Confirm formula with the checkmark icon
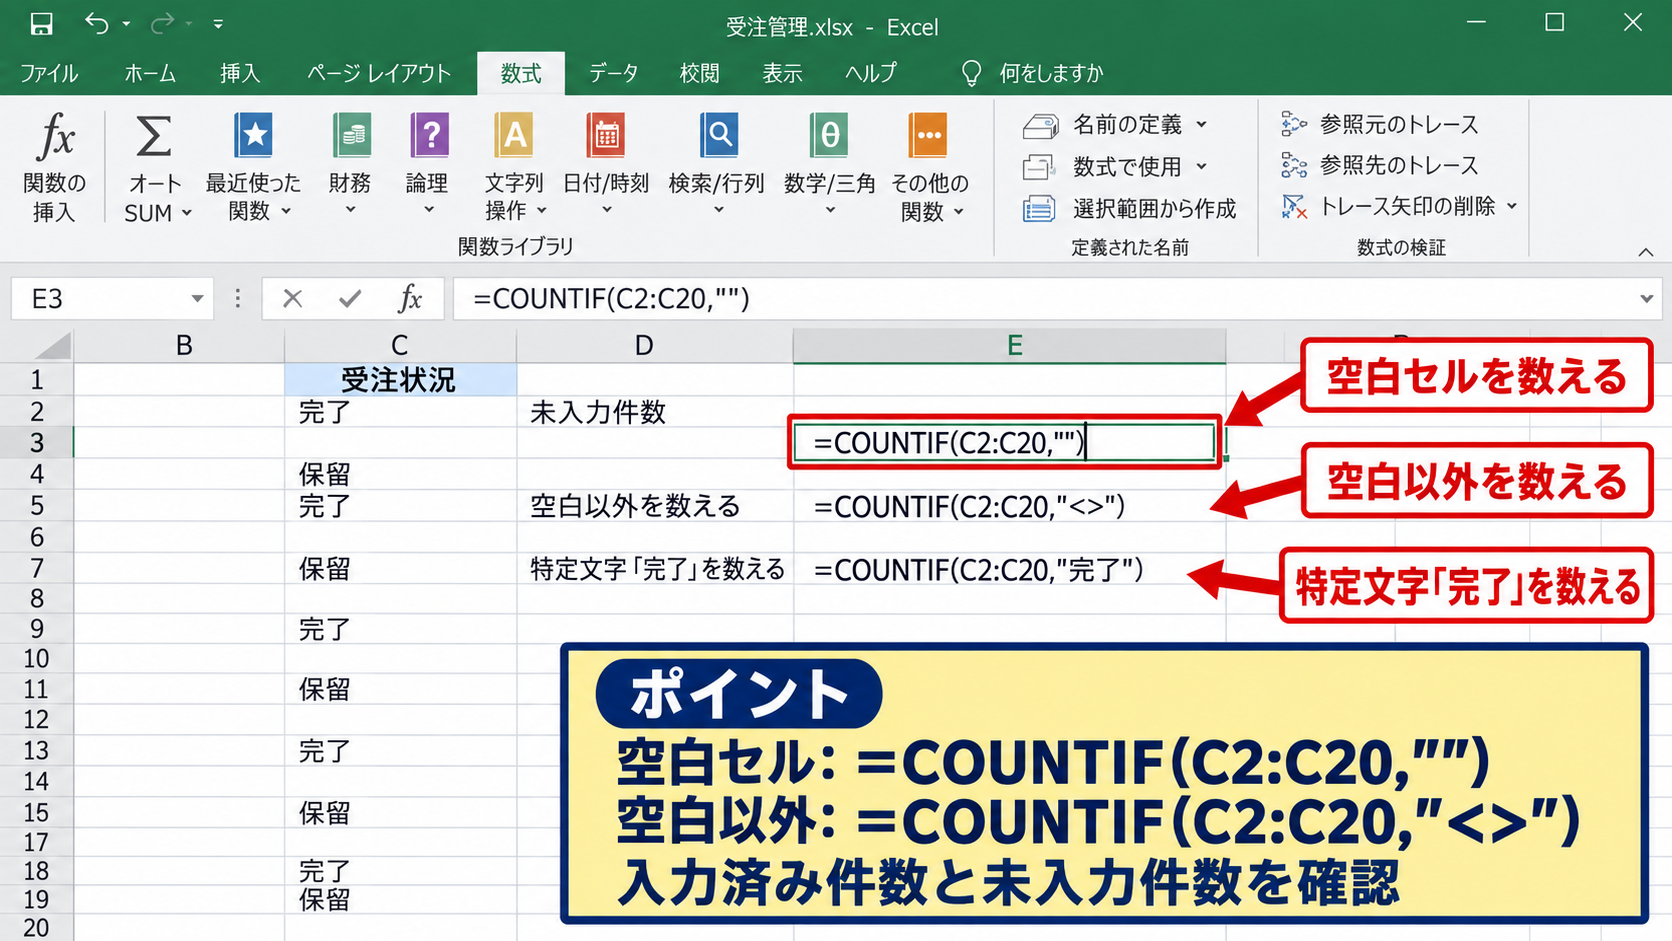This screenshot has height=941, width=1672. tap(350, 298)
